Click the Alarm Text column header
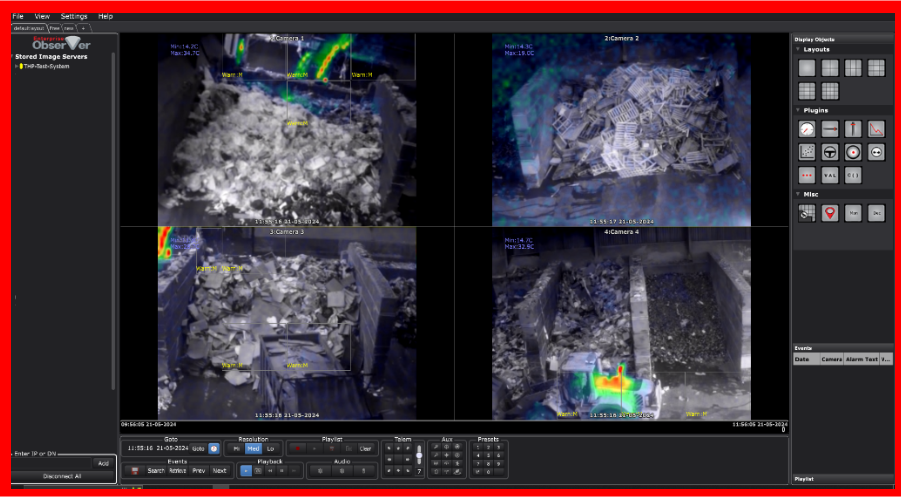Screen dimensions: 901x498 click(x=862, y=359)
